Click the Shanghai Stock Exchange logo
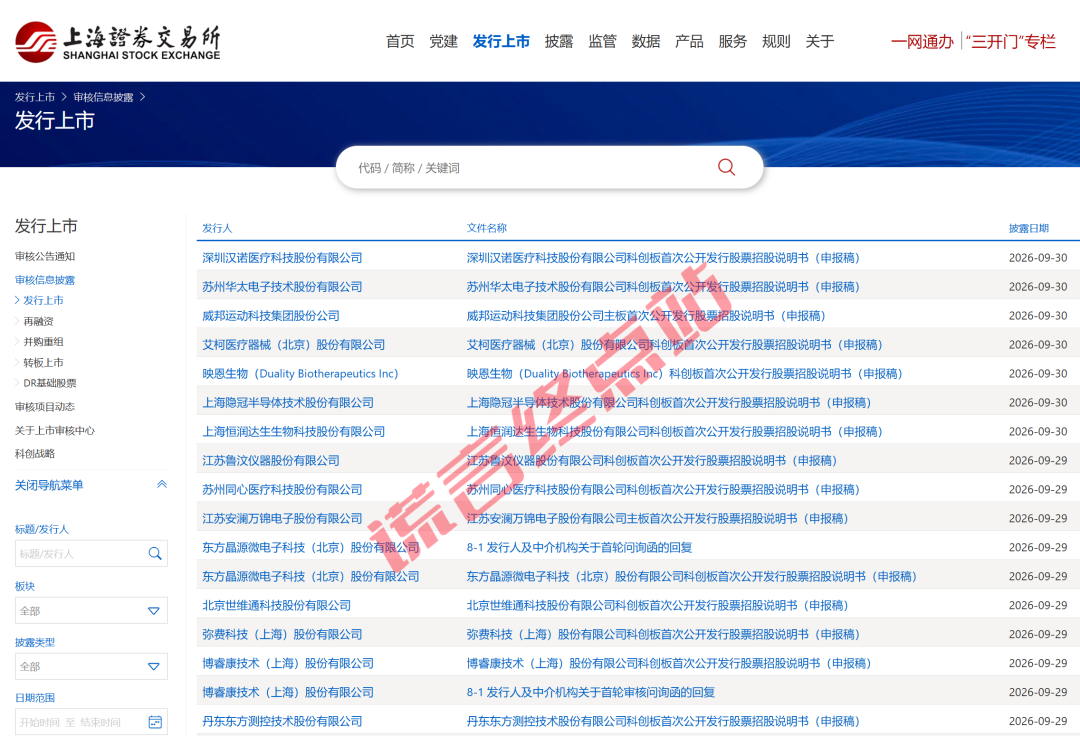The image size is (1080, 736). tap(118, 42)
